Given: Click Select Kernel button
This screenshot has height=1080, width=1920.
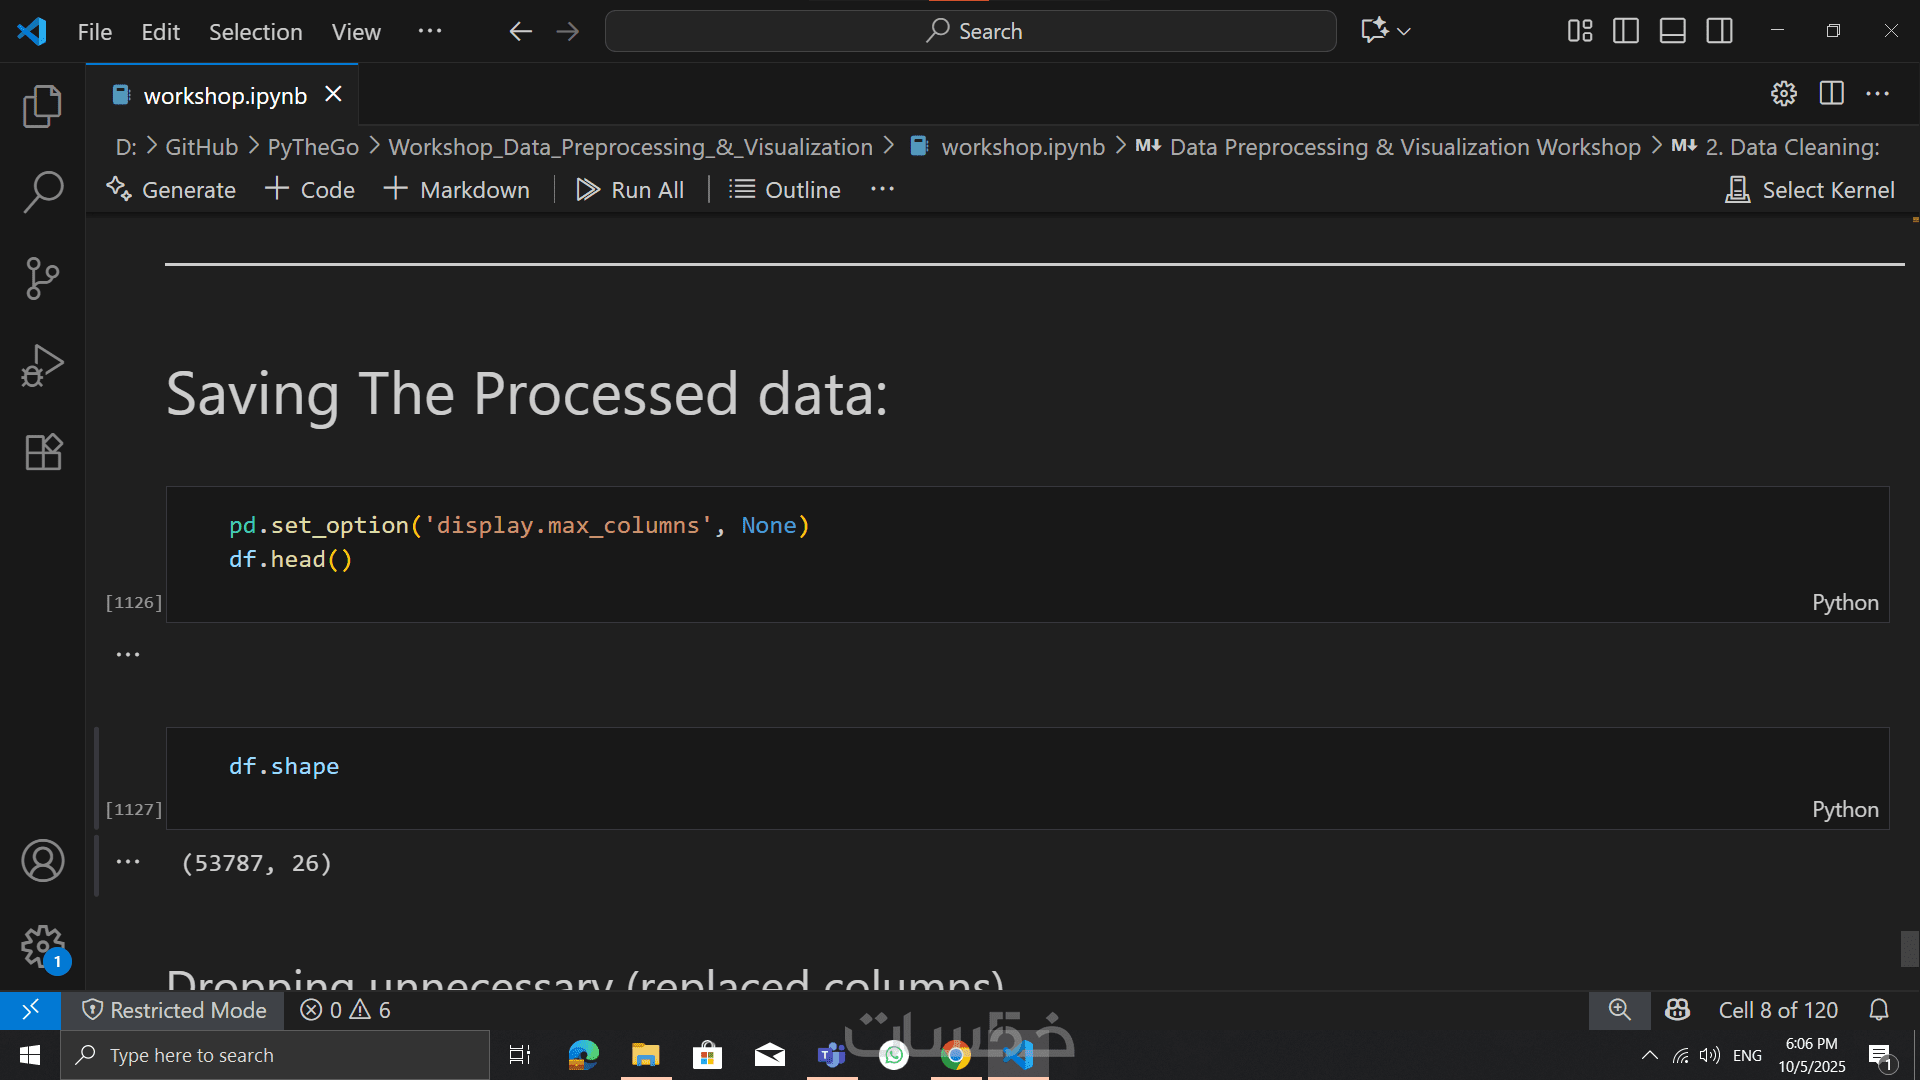Looking at the screenshot, I should pyautogui.click(x=1810, y=190).
